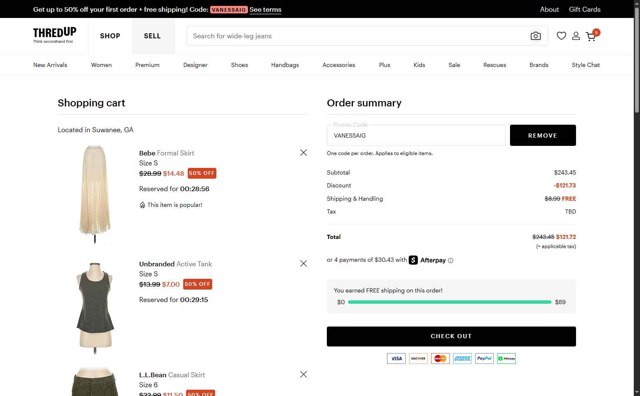Image resolution: width=640 pixels, height=396 pixels.
Task: Open shopping cart icon
Action: coord(591,37)
